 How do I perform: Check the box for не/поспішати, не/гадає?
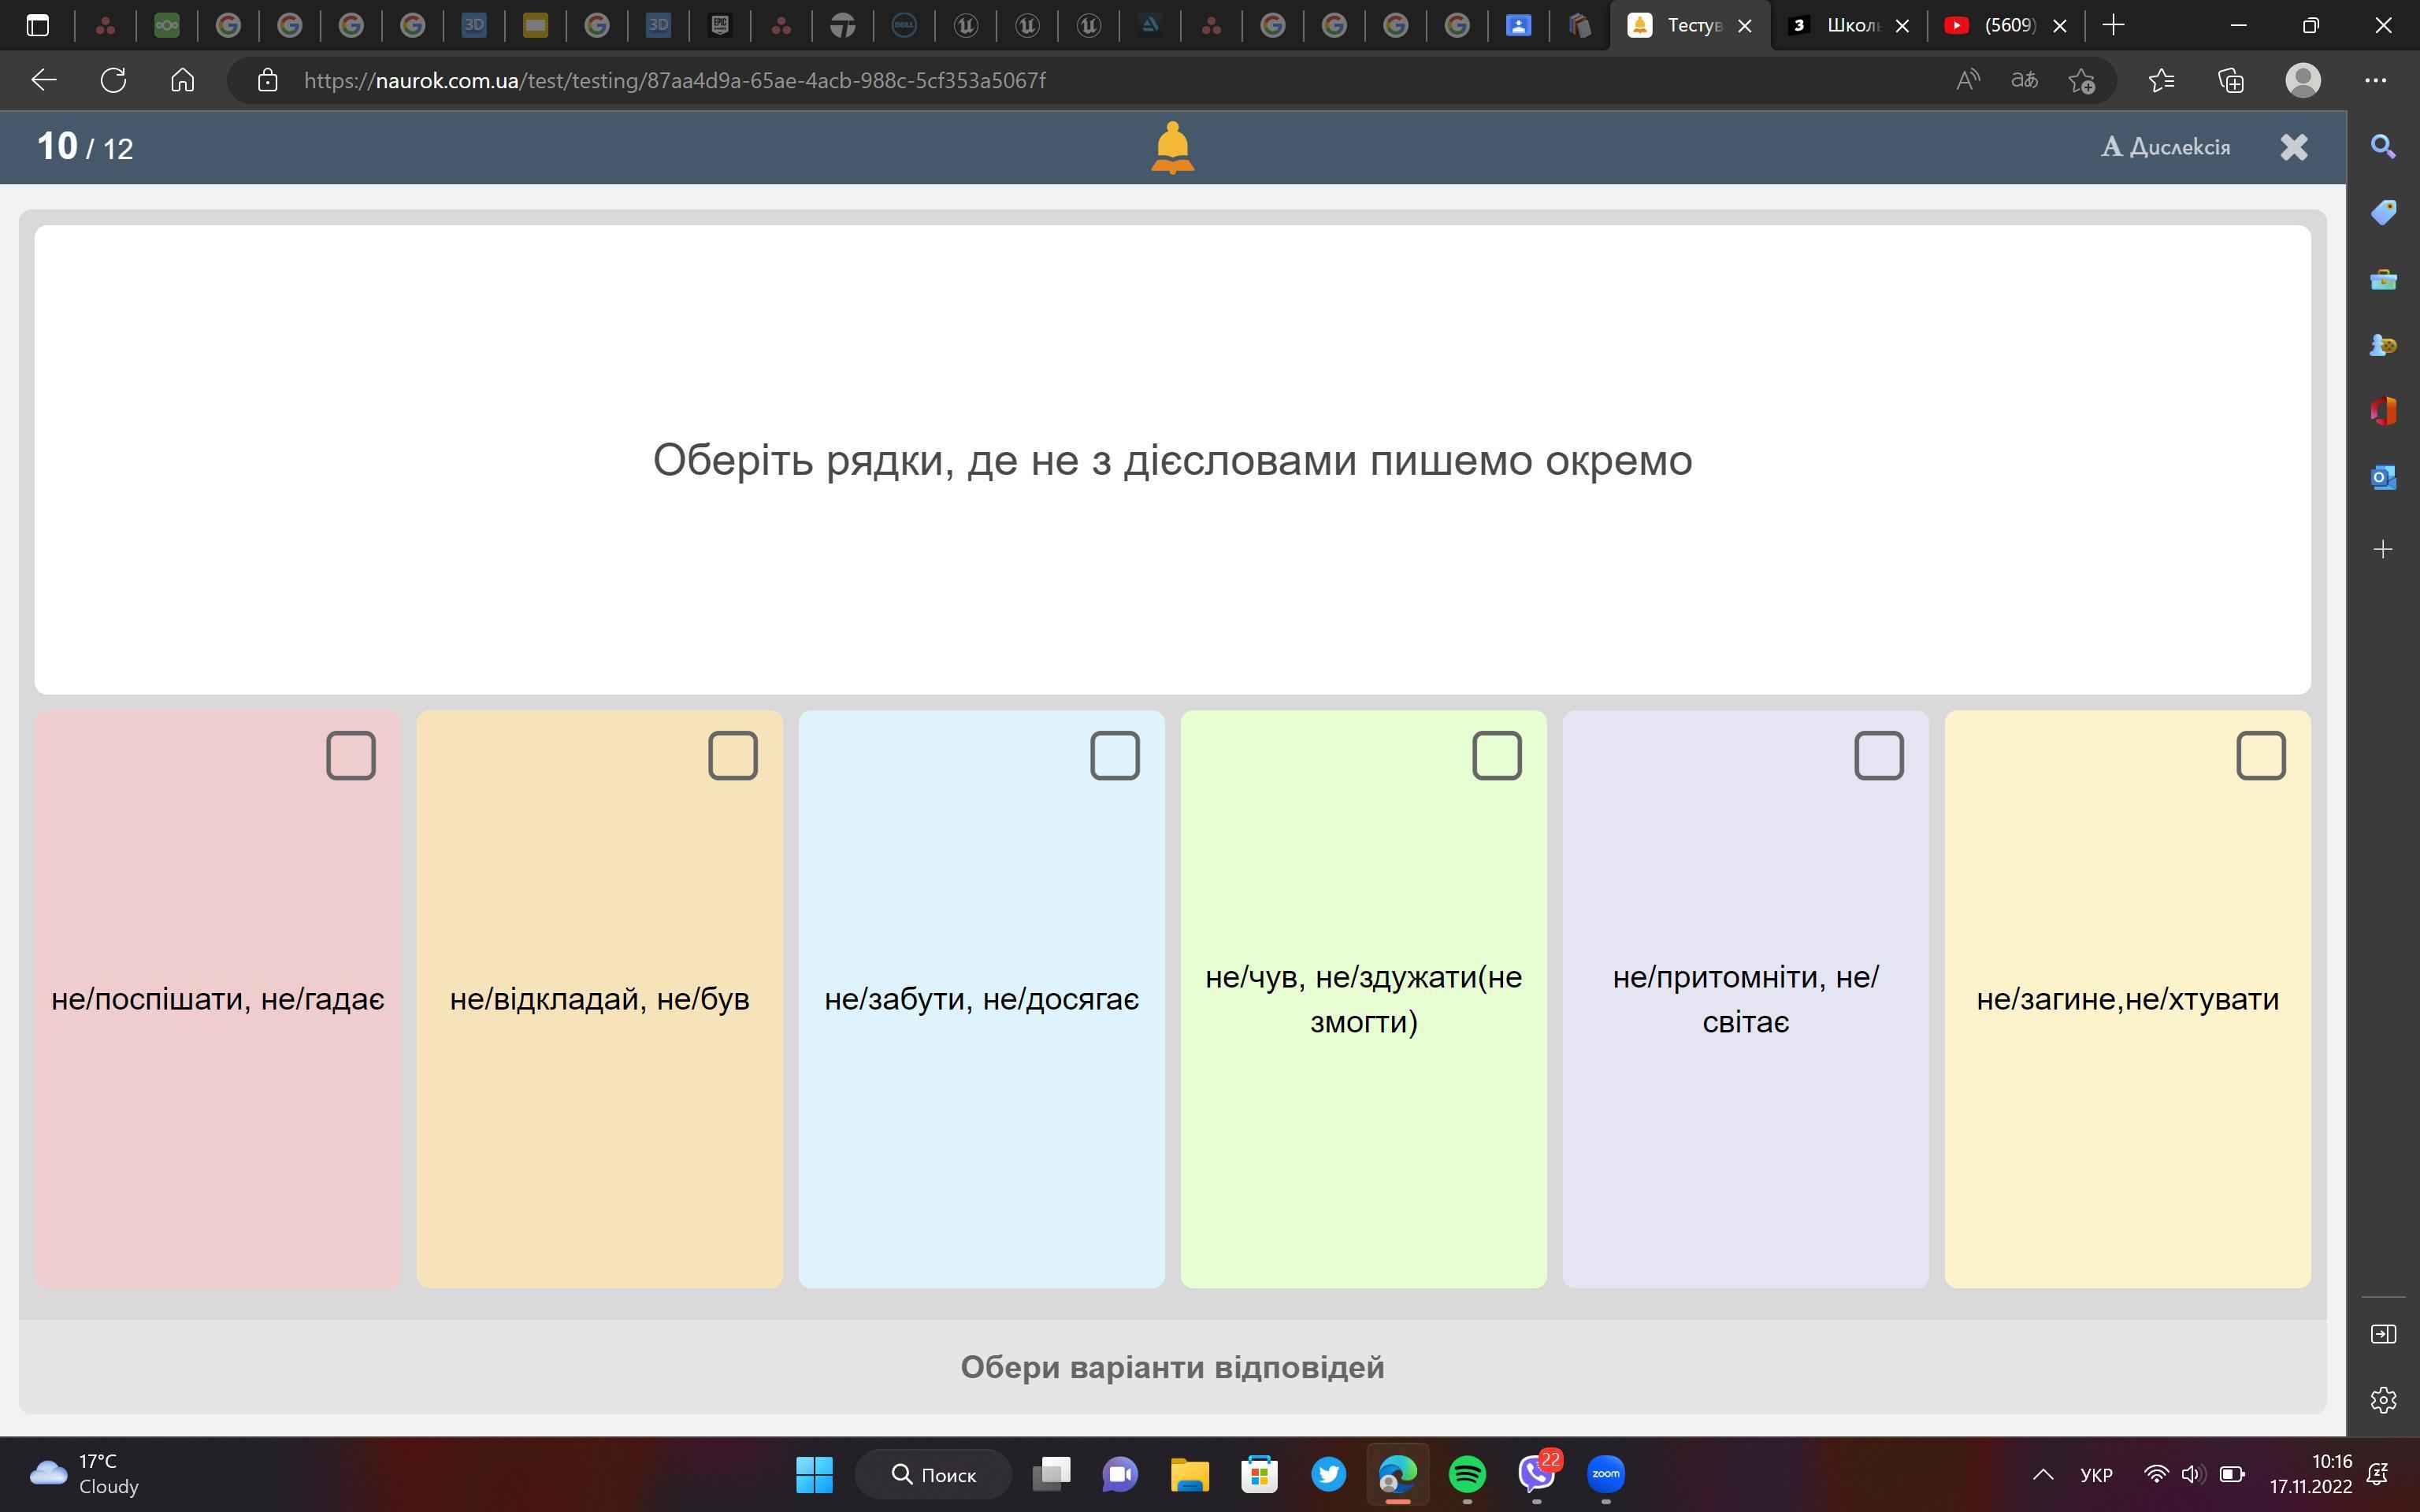point(350,756)
